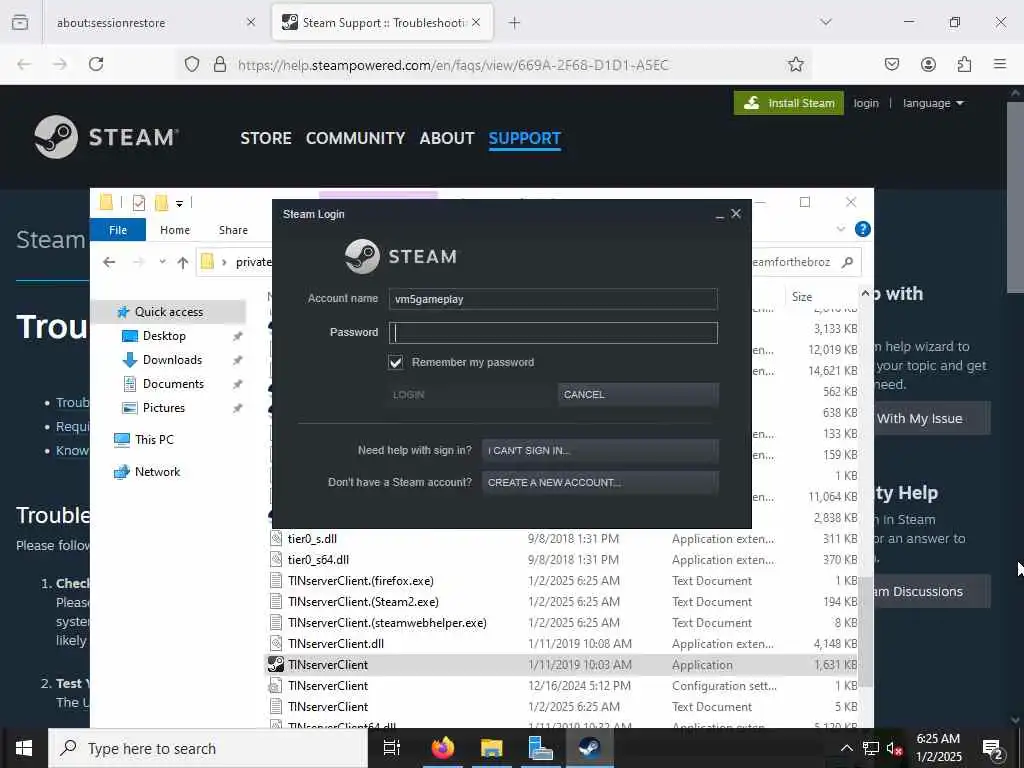Open COMMUNITY menu on Steam page
This screenshot has width=1024, height=768.
[x=355, y=138]
